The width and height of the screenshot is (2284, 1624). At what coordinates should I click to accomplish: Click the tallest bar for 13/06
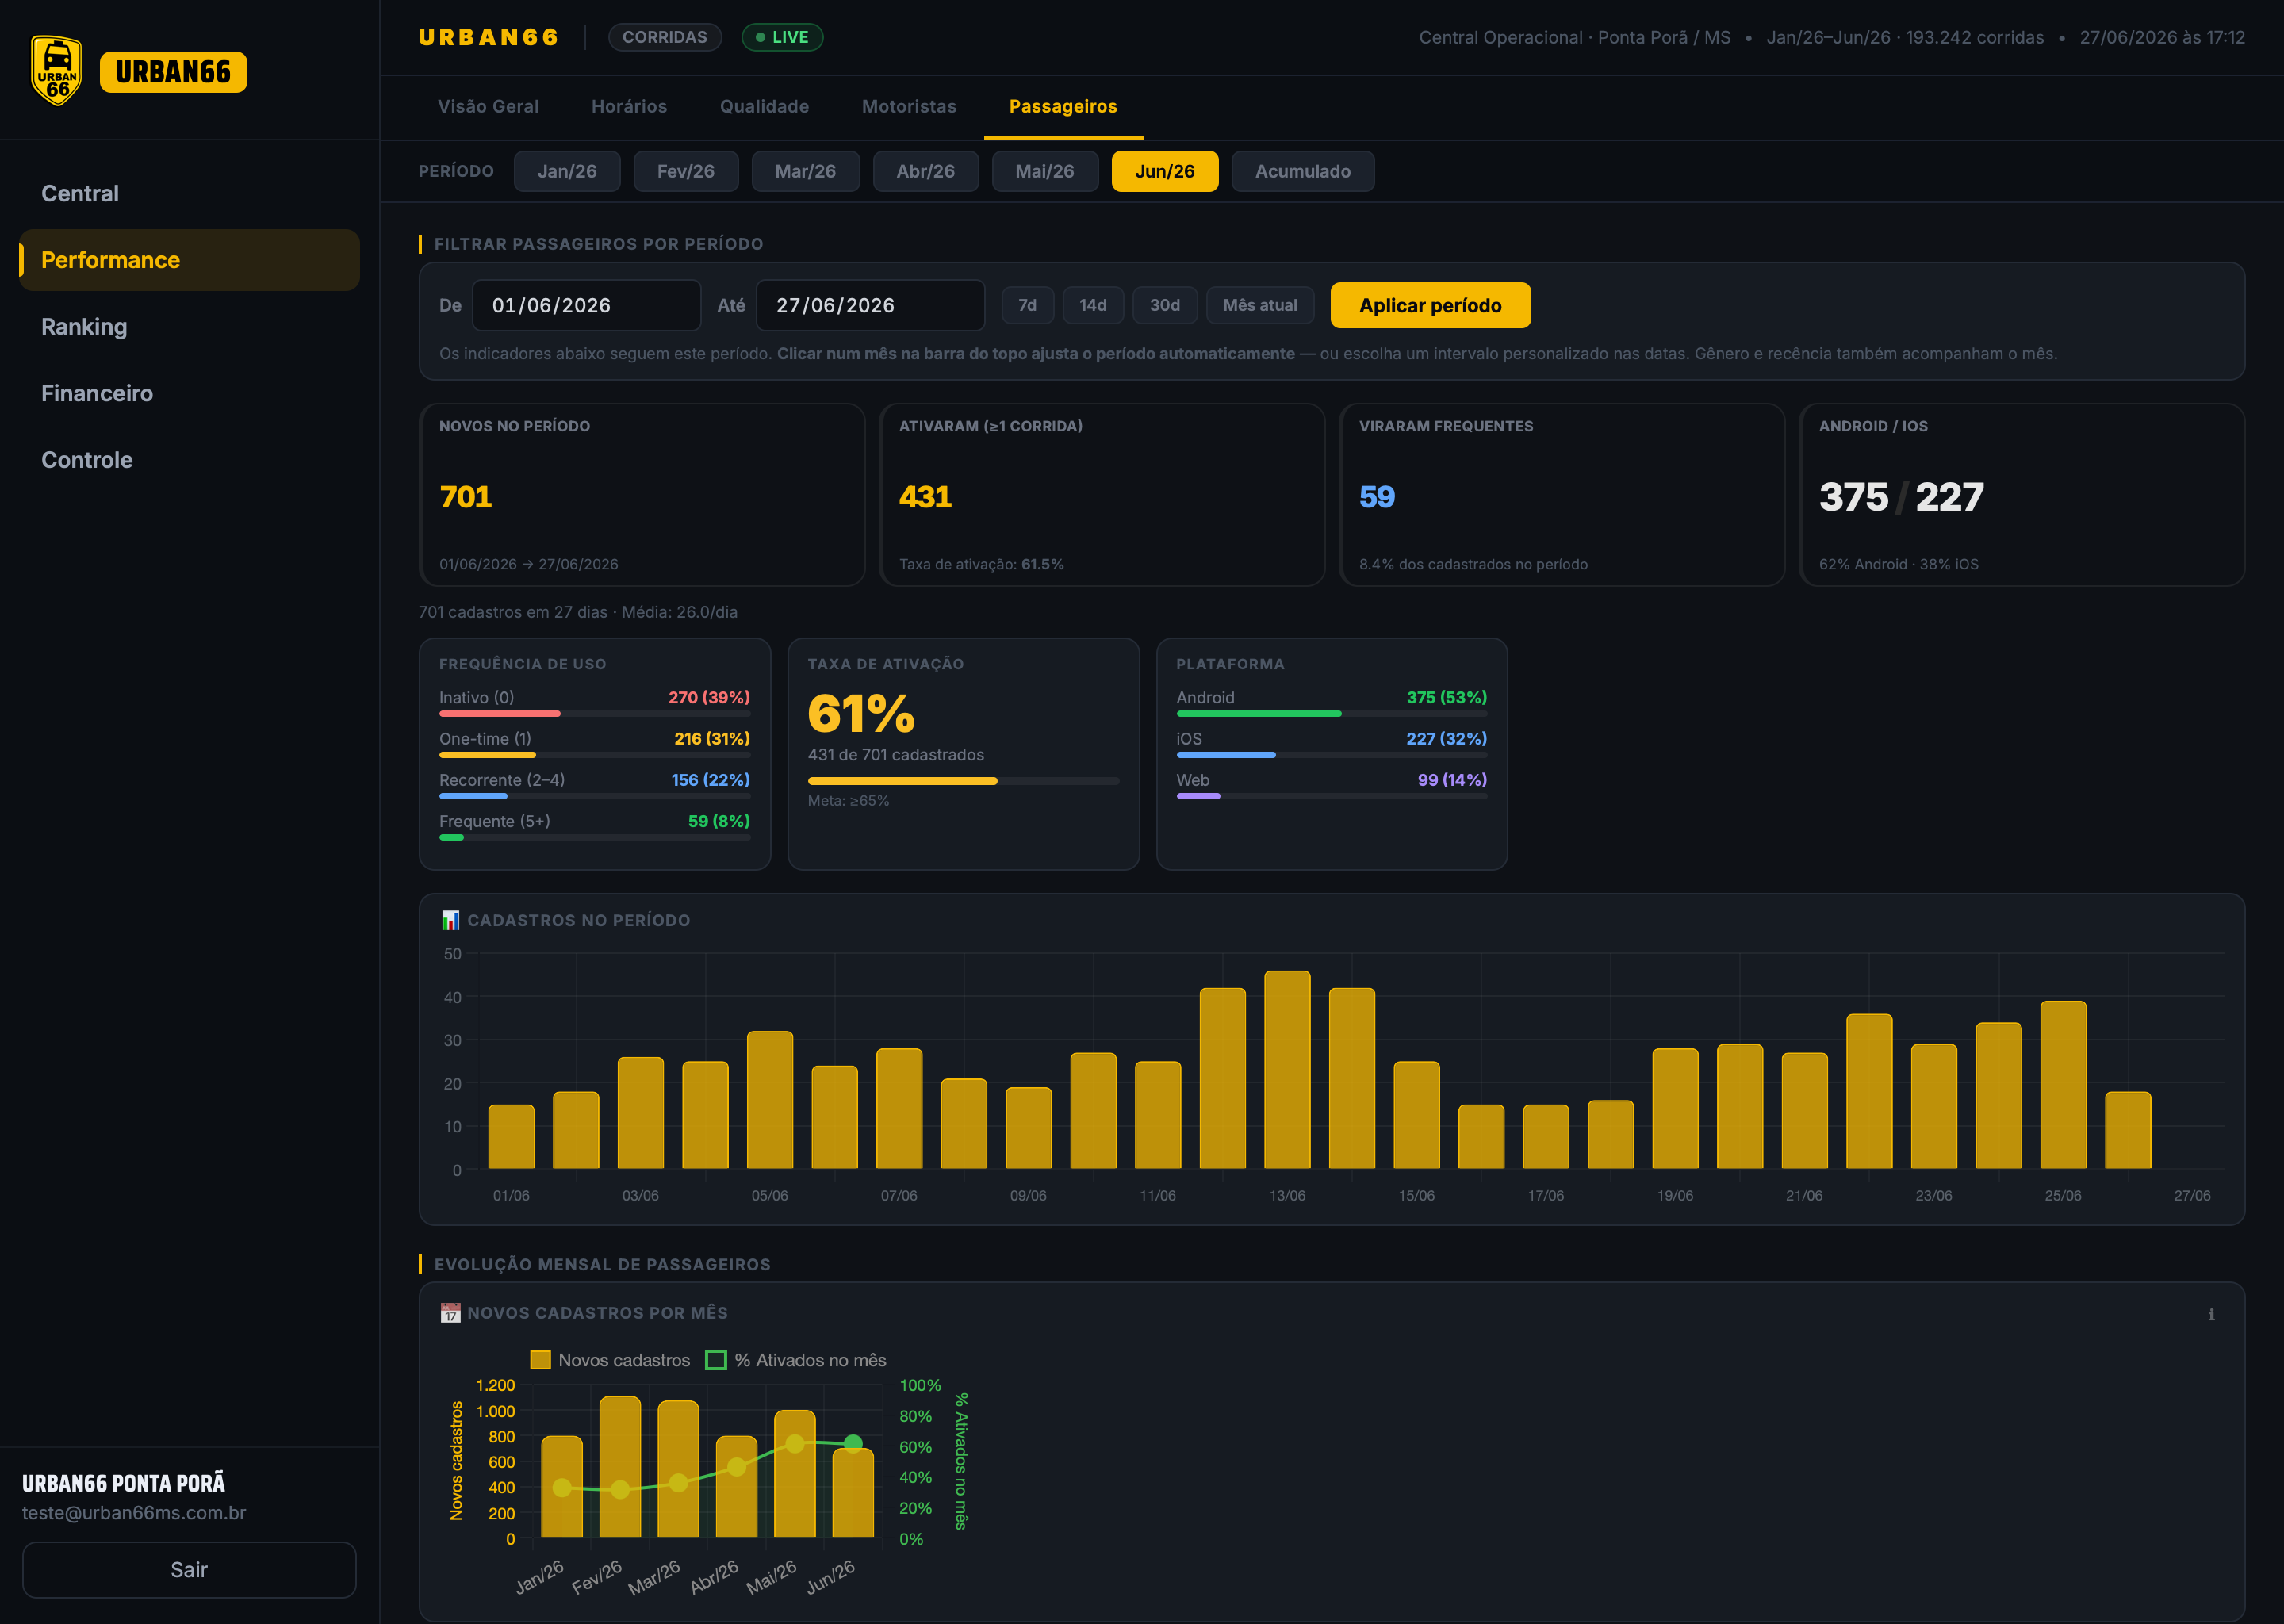click(x=1287, y=1069)
